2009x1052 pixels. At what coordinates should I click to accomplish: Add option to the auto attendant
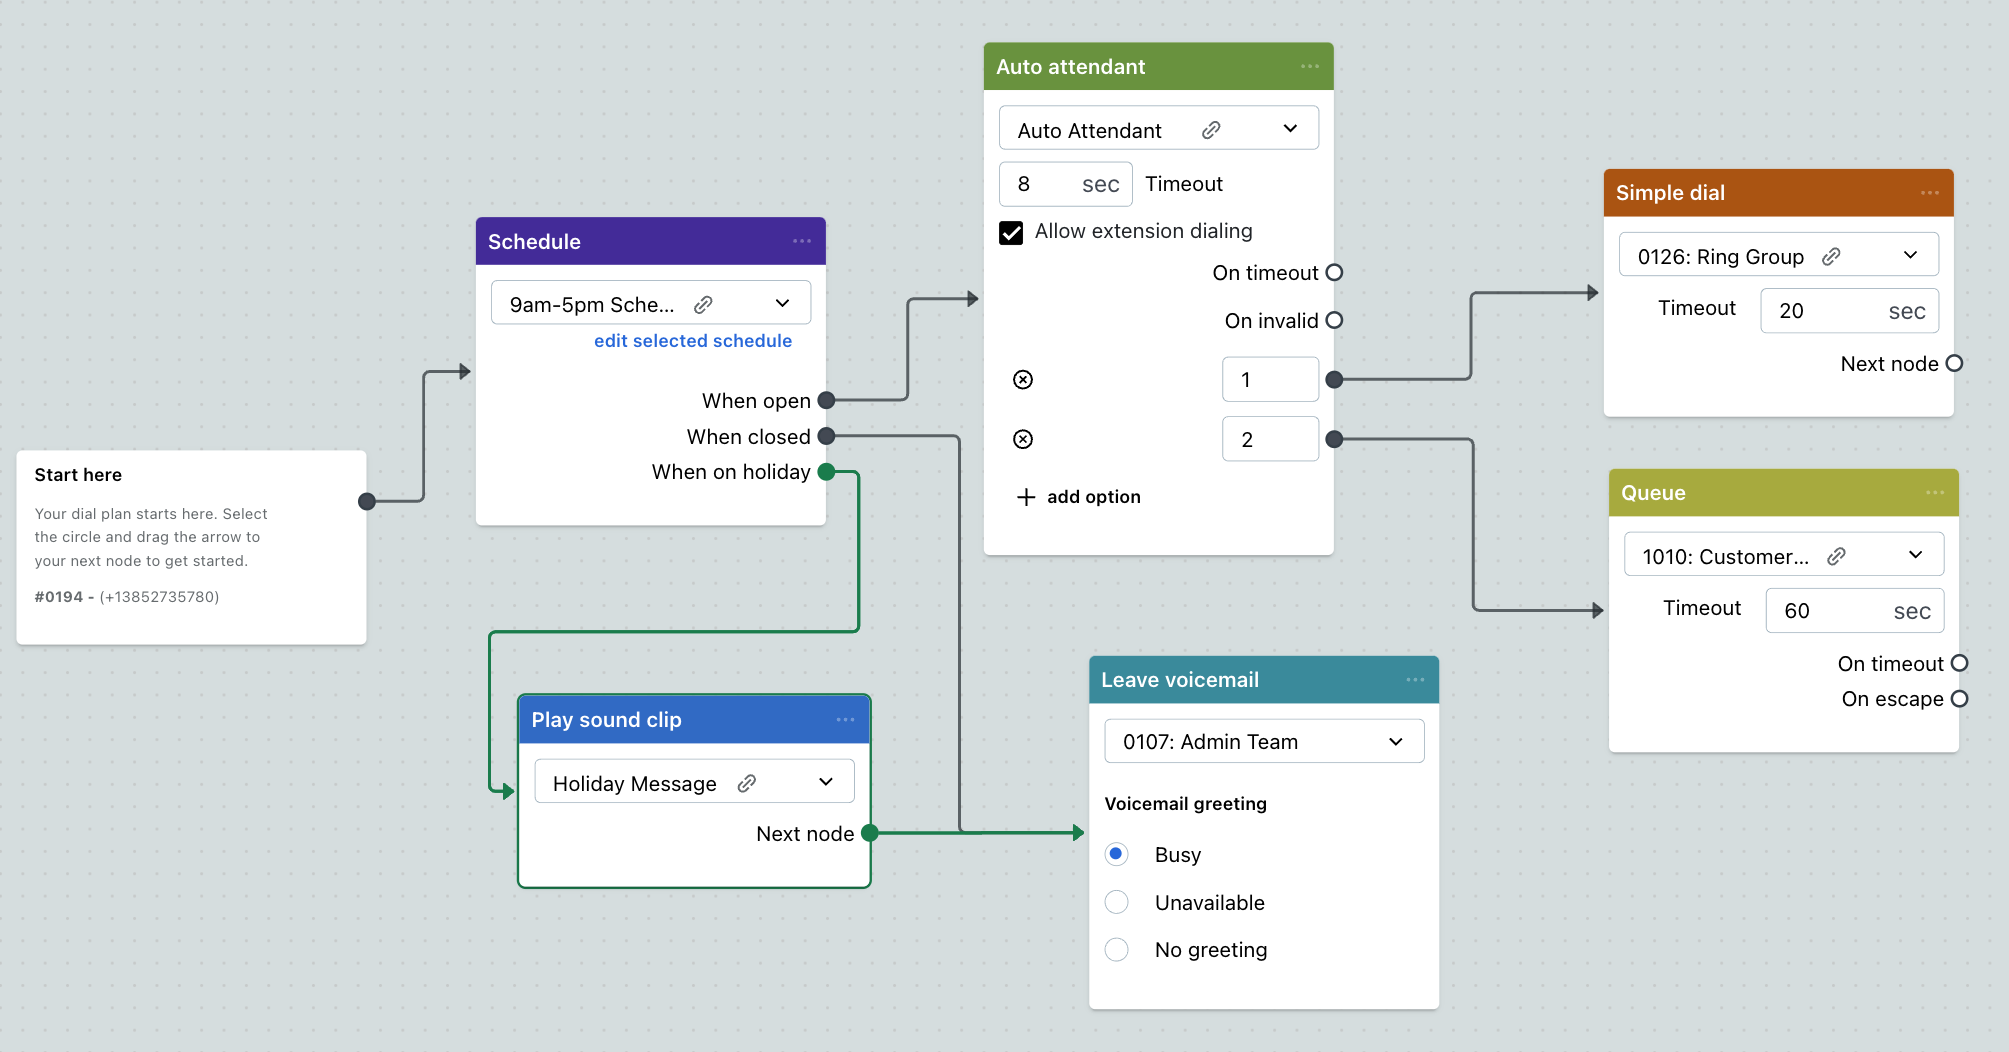(1078, 497)
